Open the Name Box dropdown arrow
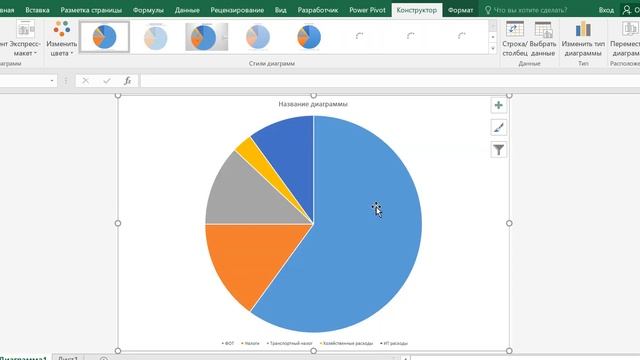Screen dimensions: 640x360 click(52, 81)
